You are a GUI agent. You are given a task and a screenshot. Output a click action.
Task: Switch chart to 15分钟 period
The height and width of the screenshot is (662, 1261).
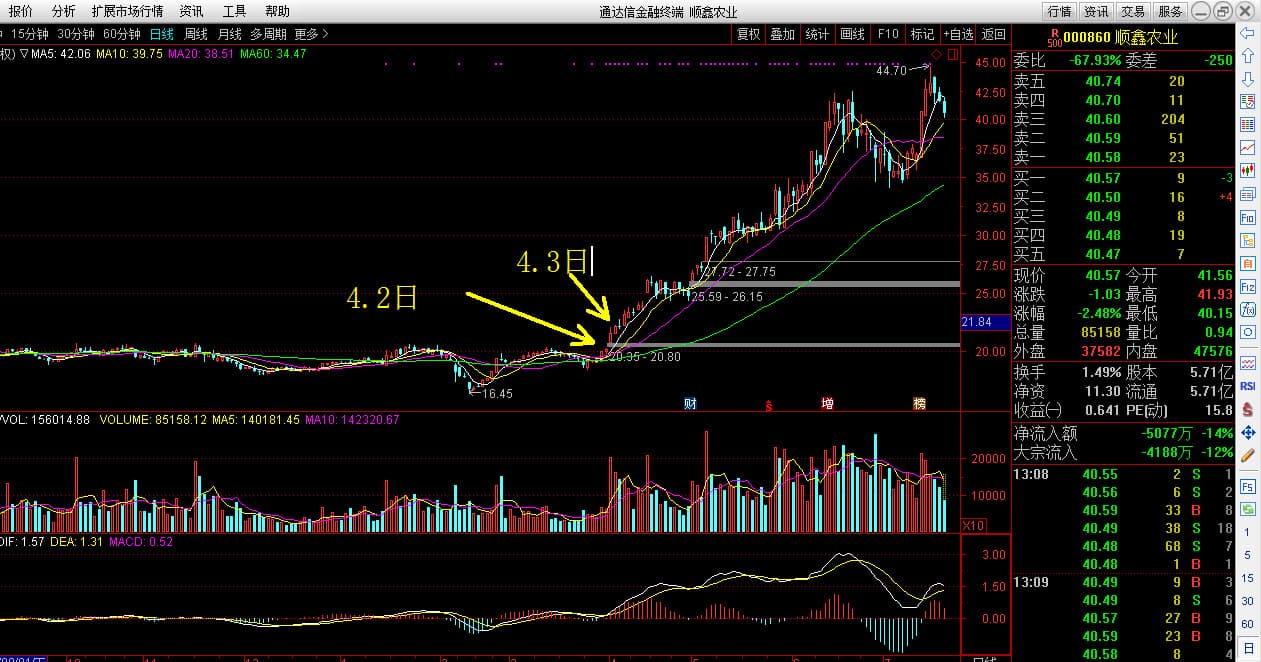[x=28, y=34]
